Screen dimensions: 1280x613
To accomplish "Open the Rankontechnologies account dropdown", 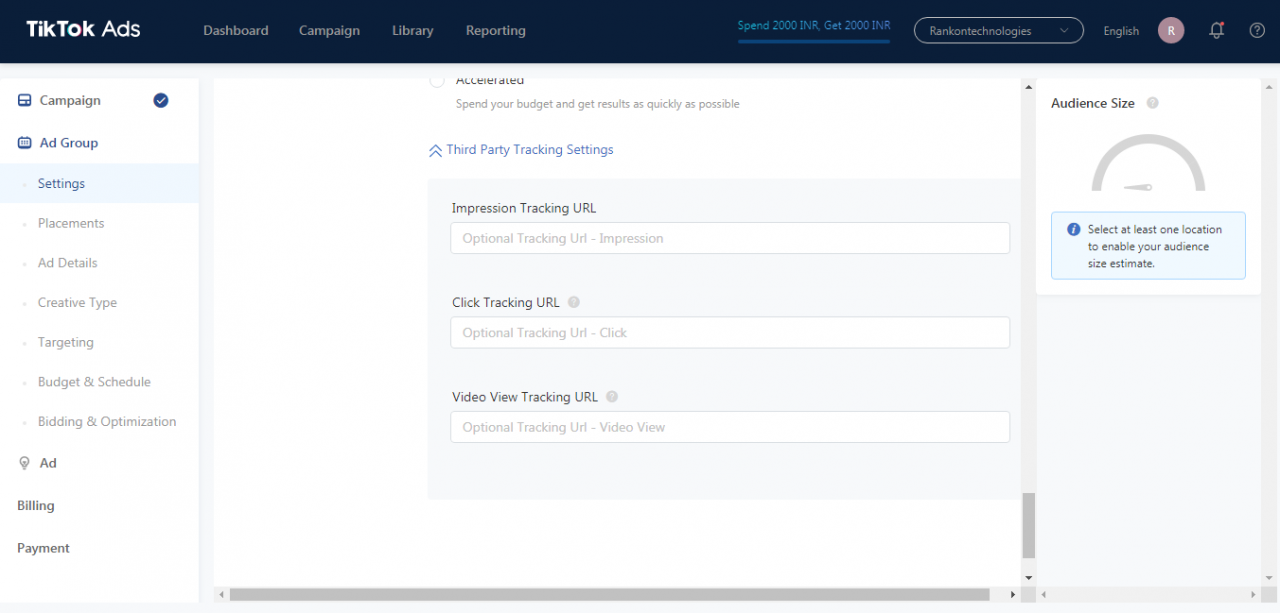I will point(998,31).
